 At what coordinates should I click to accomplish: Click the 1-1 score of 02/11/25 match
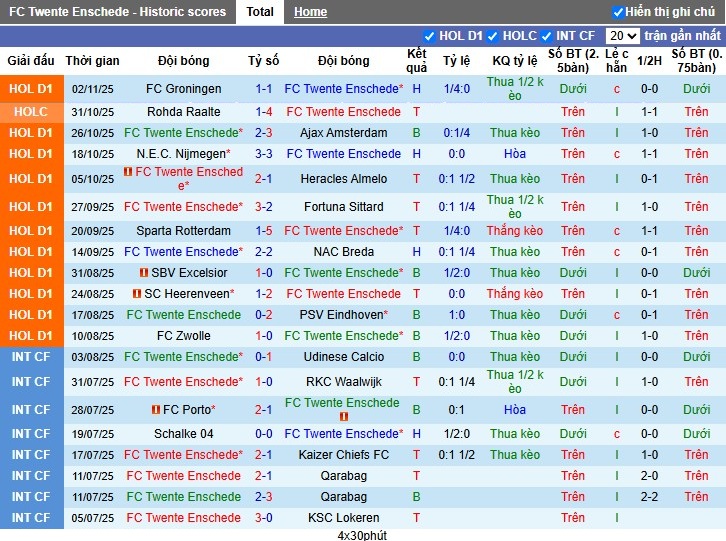point(263,88)
